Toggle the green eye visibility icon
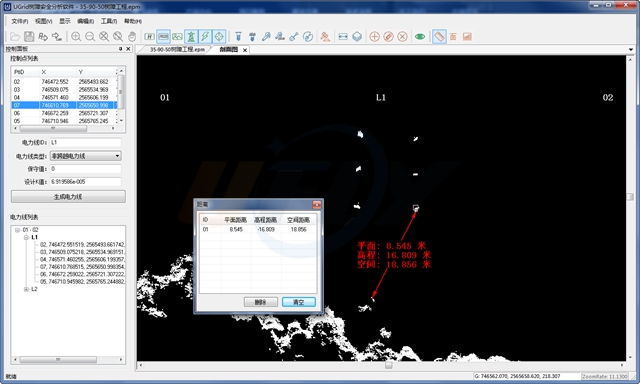The width and height of the screenshot is (640, 384). [x=420, y=37]
